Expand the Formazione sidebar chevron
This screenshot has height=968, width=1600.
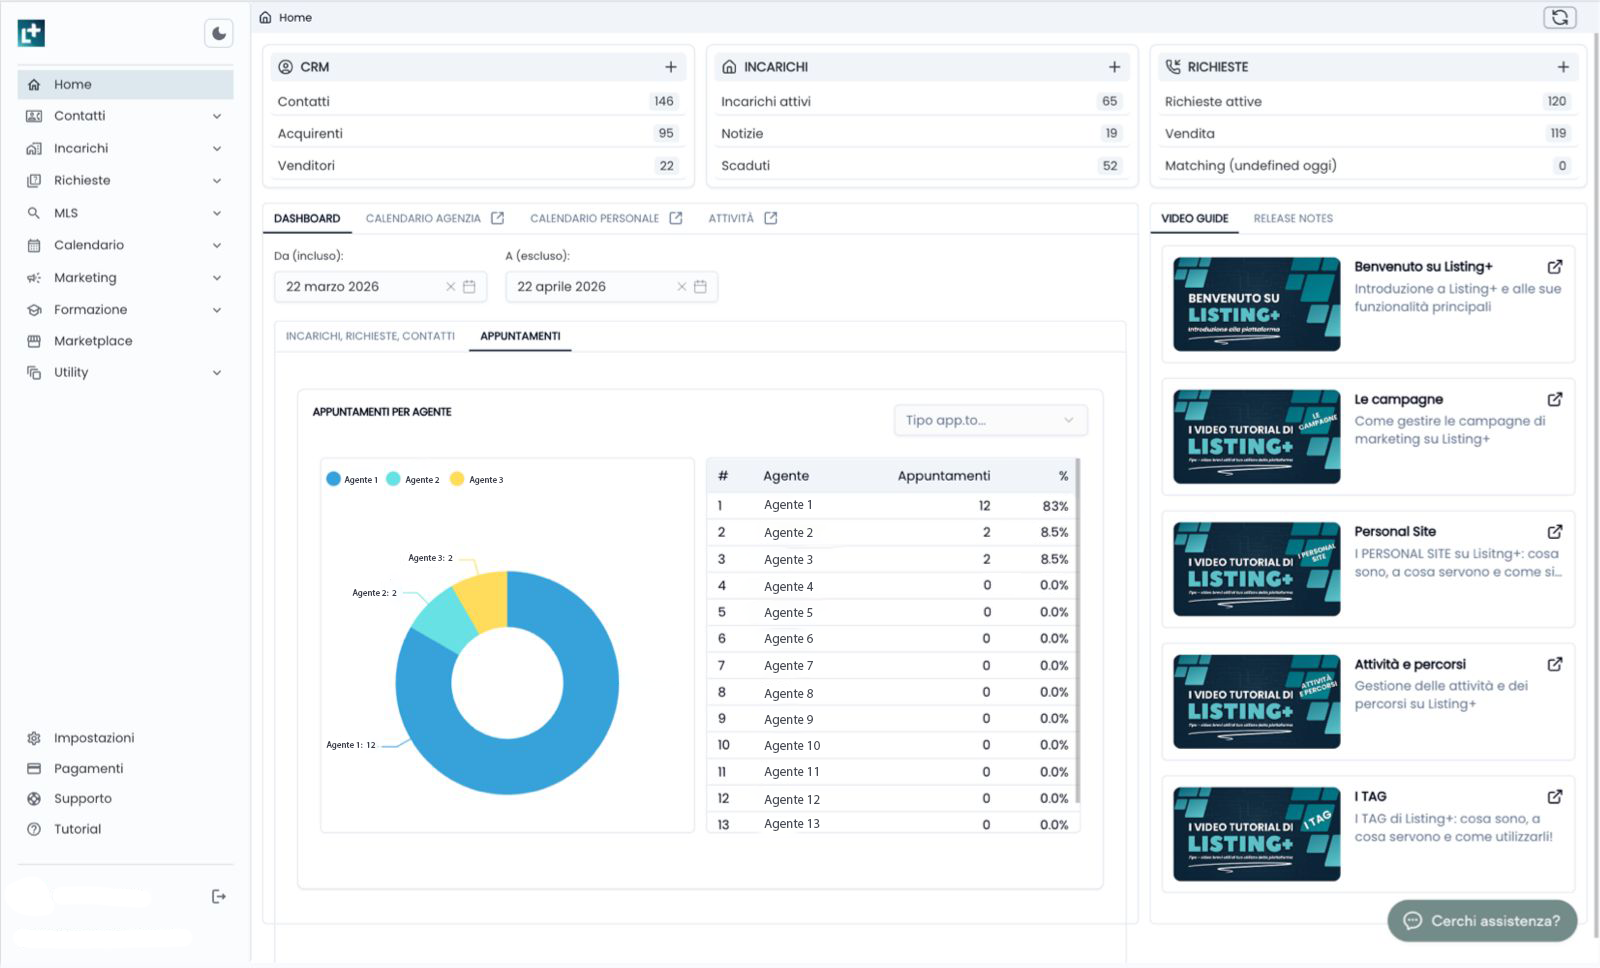coord(217,310)
